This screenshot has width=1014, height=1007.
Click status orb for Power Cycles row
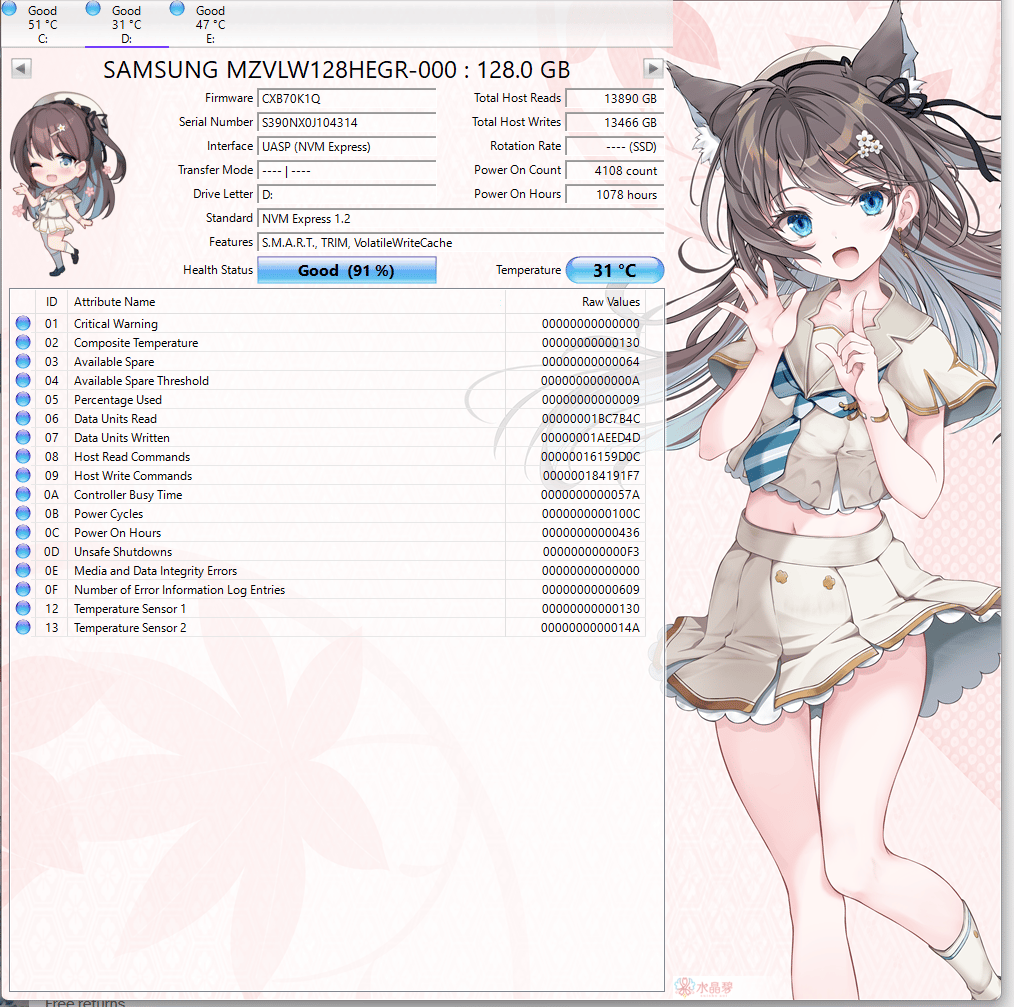pos(23,513)
